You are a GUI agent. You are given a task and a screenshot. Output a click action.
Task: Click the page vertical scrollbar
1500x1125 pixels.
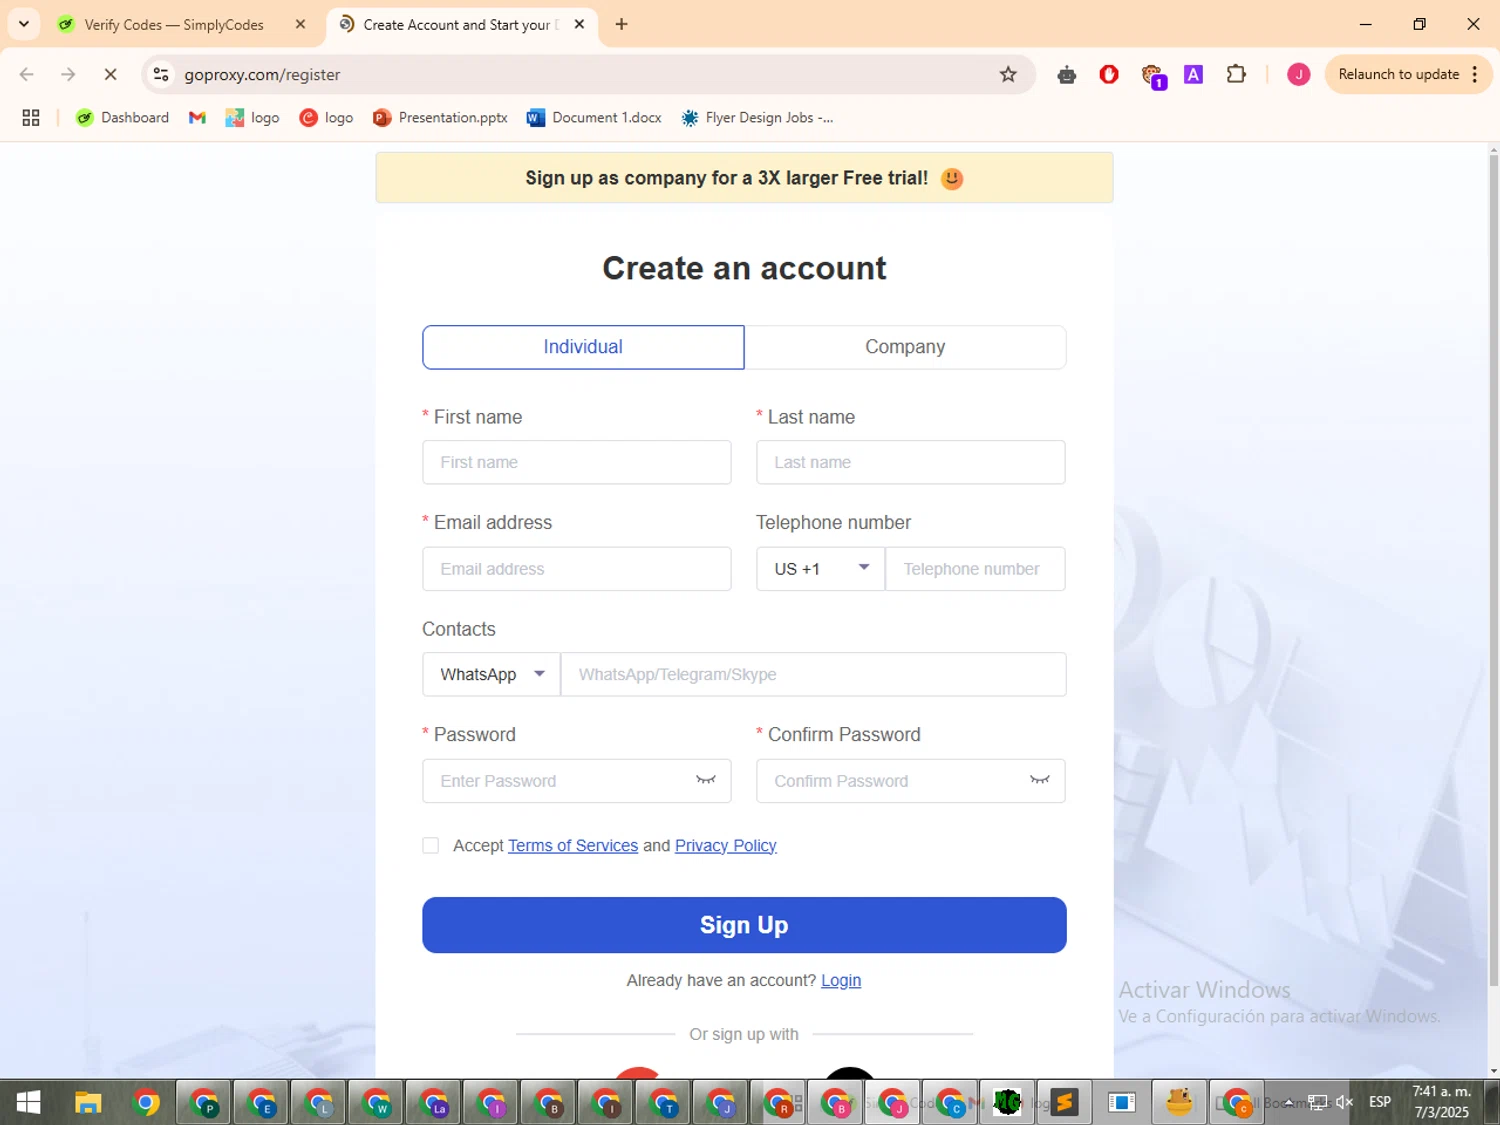click(x=1493, y=570)
